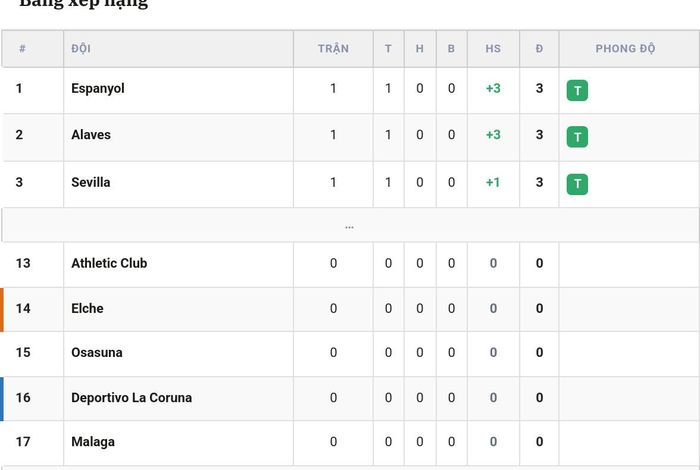Click the # rank column header

tap(22, 49)
